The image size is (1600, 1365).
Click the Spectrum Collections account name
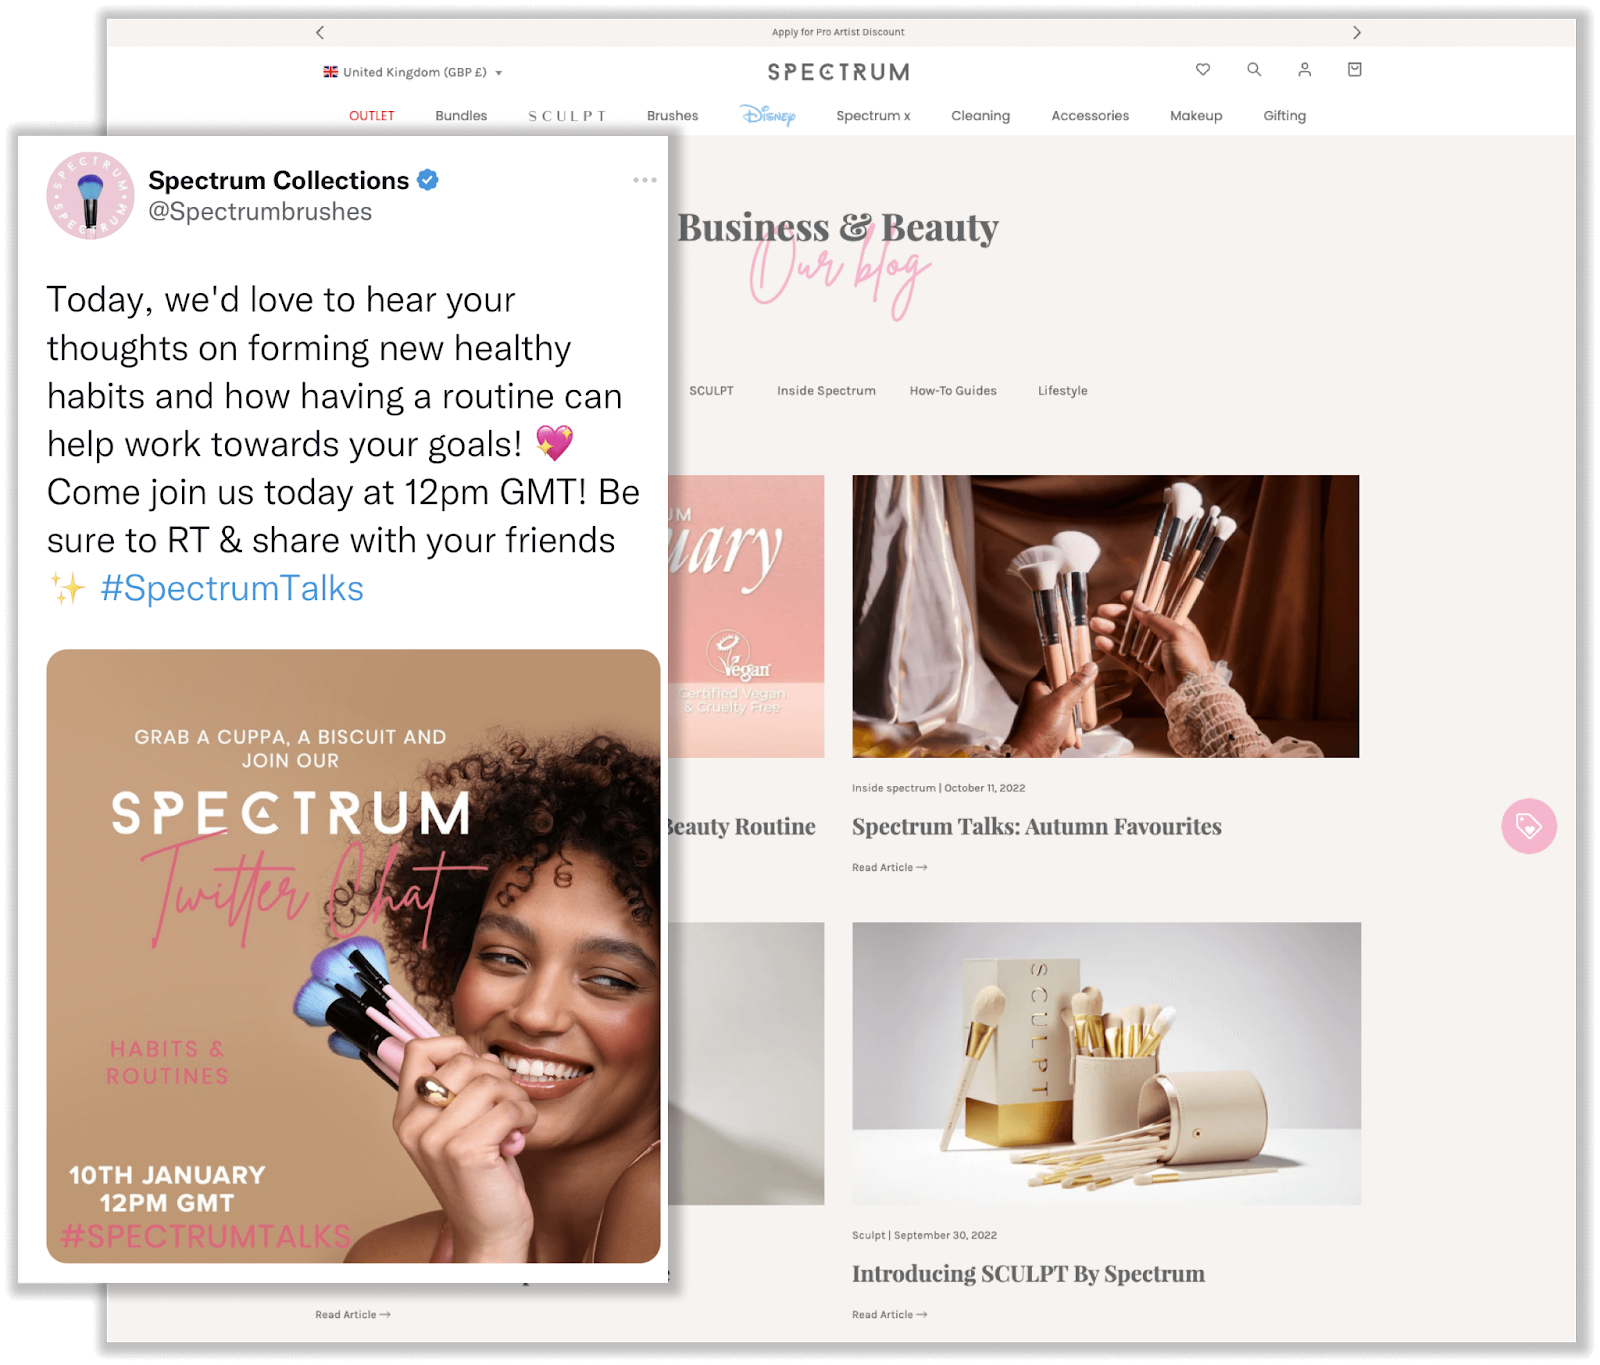279,180
